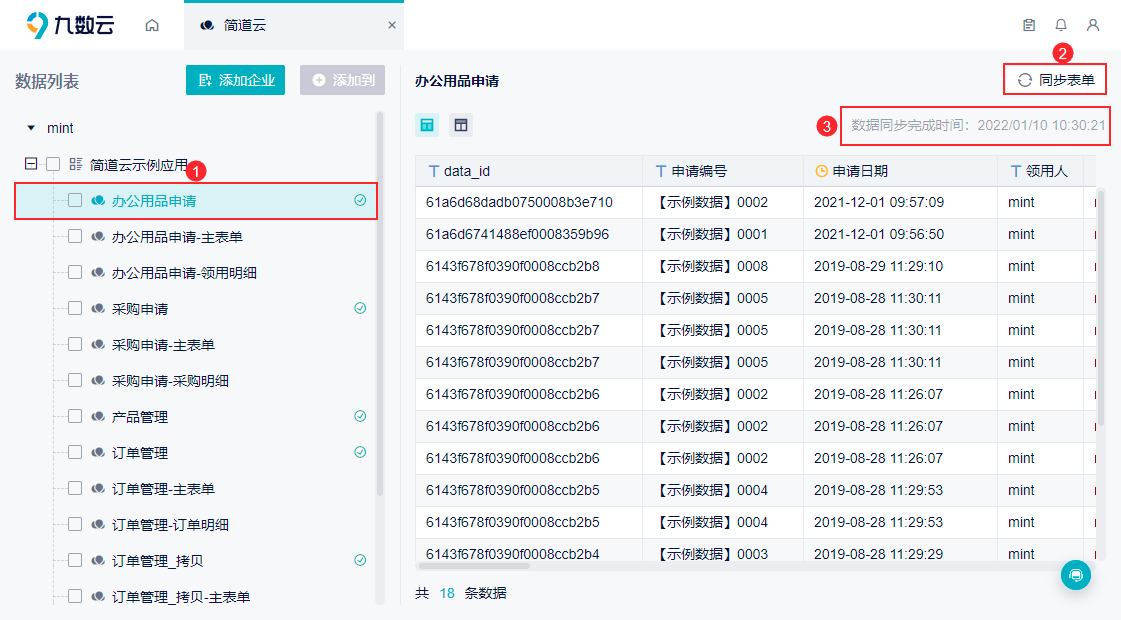Click the 数据同步完成时间 timestamp

pyautogui.click(x=978, y=125)
